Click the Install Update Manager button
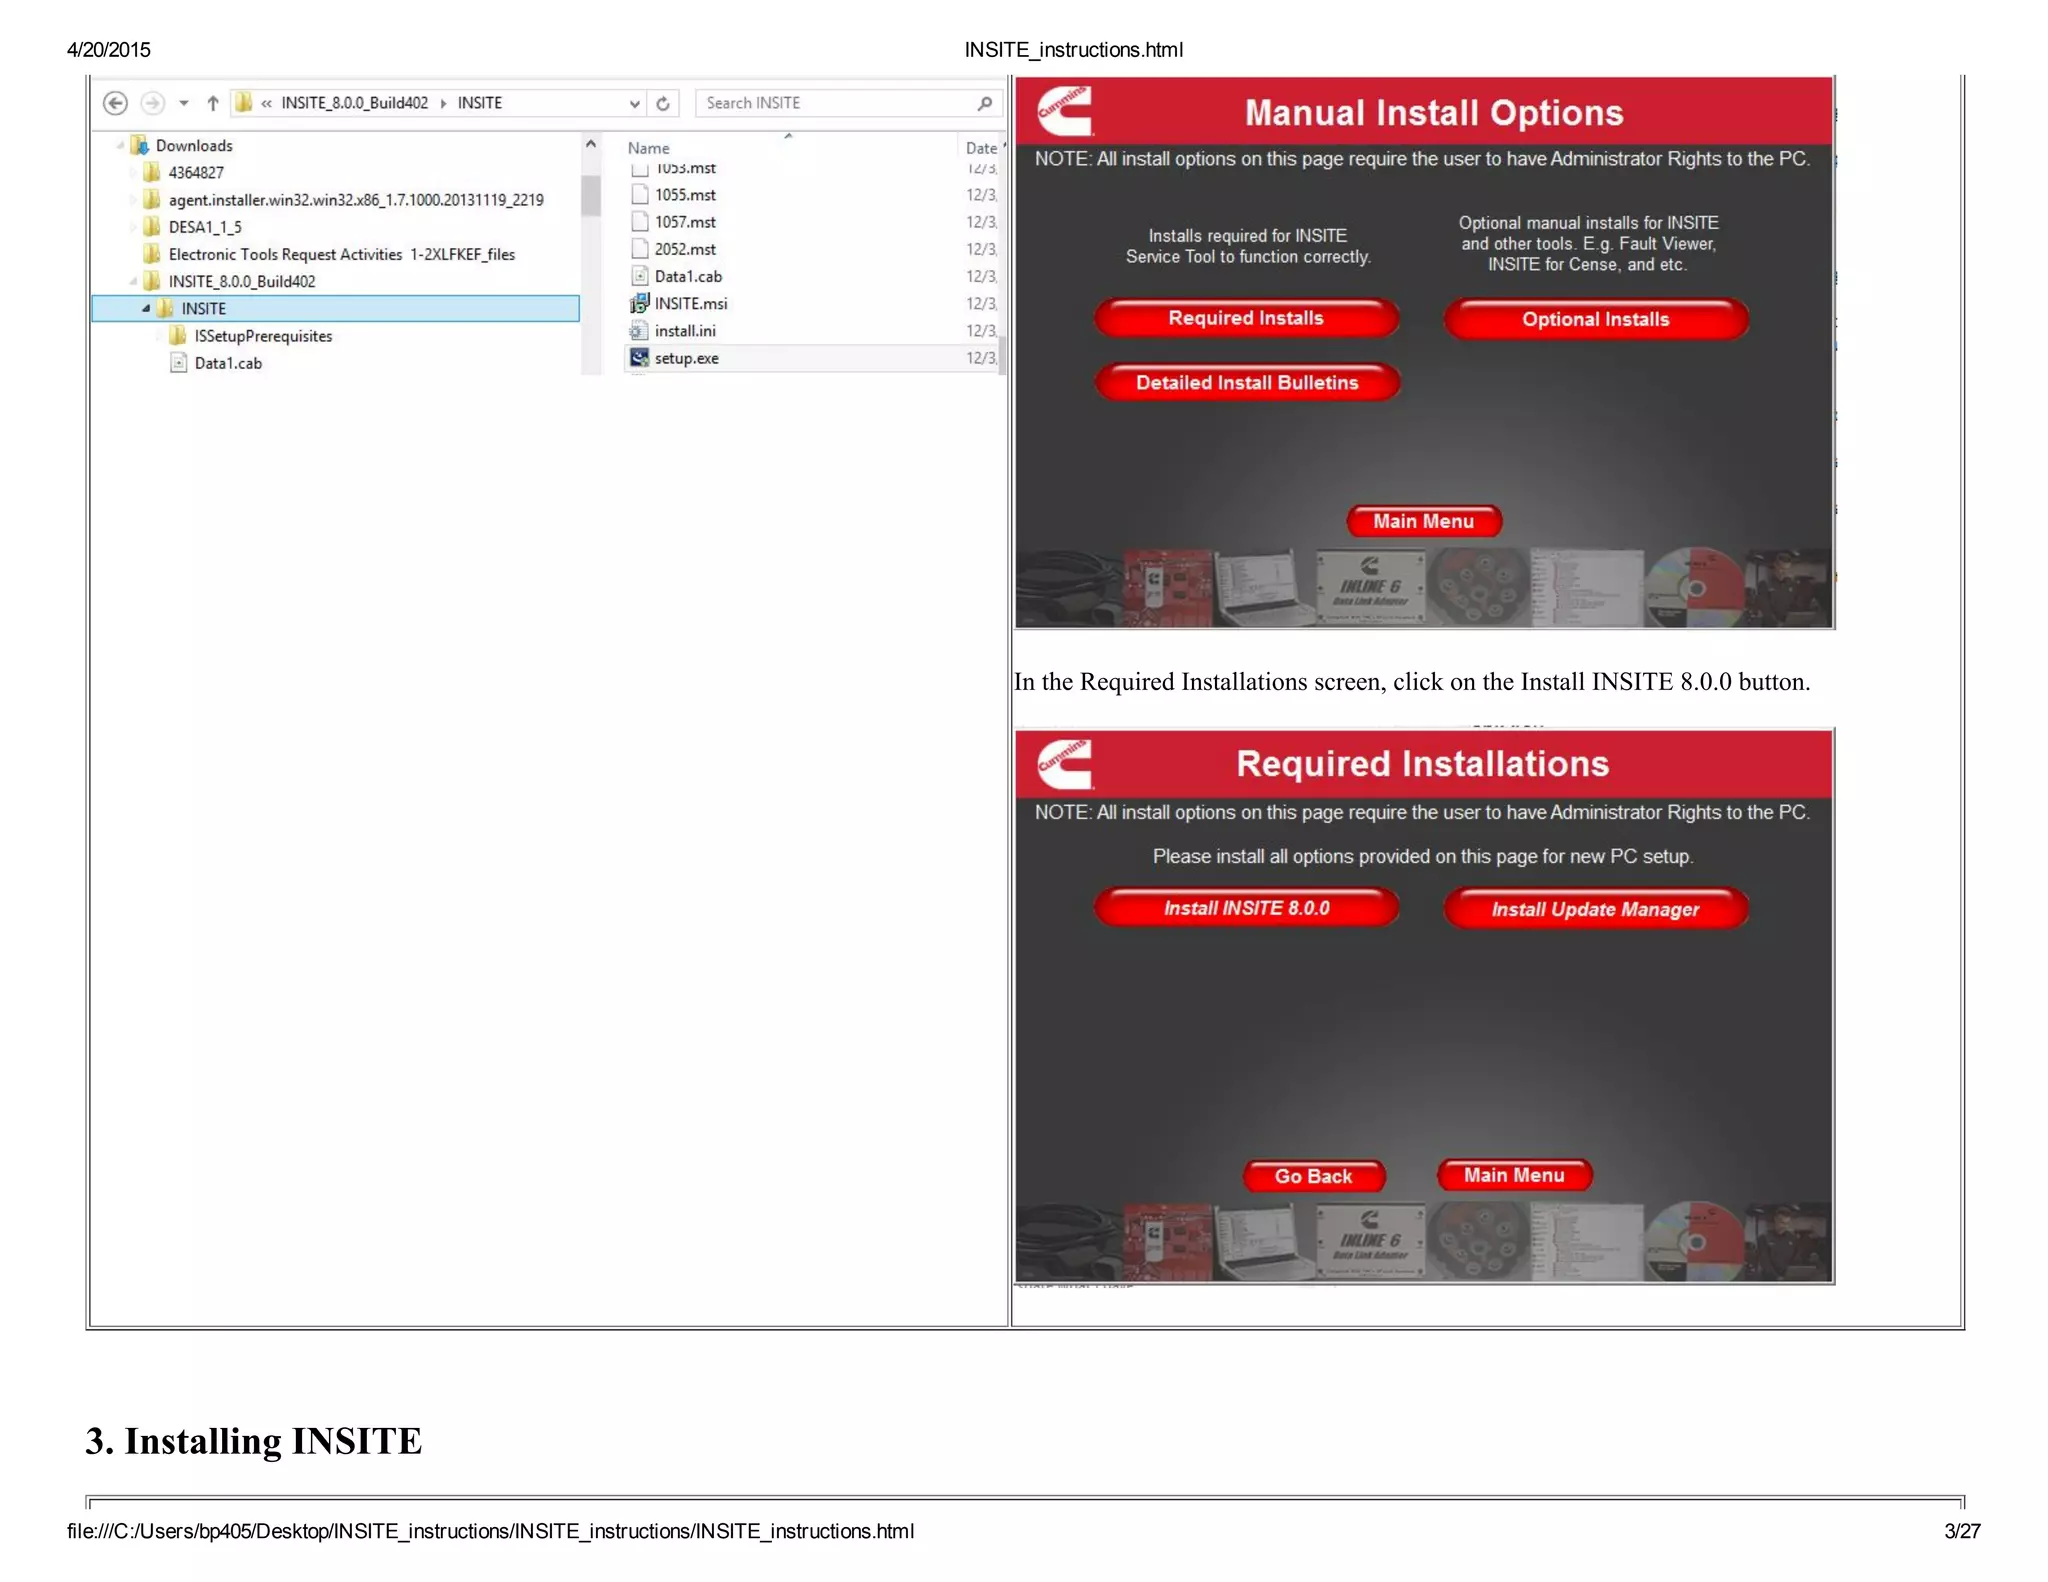The height and width of the screenshot is (1582, 2048). pos(1595,909)
